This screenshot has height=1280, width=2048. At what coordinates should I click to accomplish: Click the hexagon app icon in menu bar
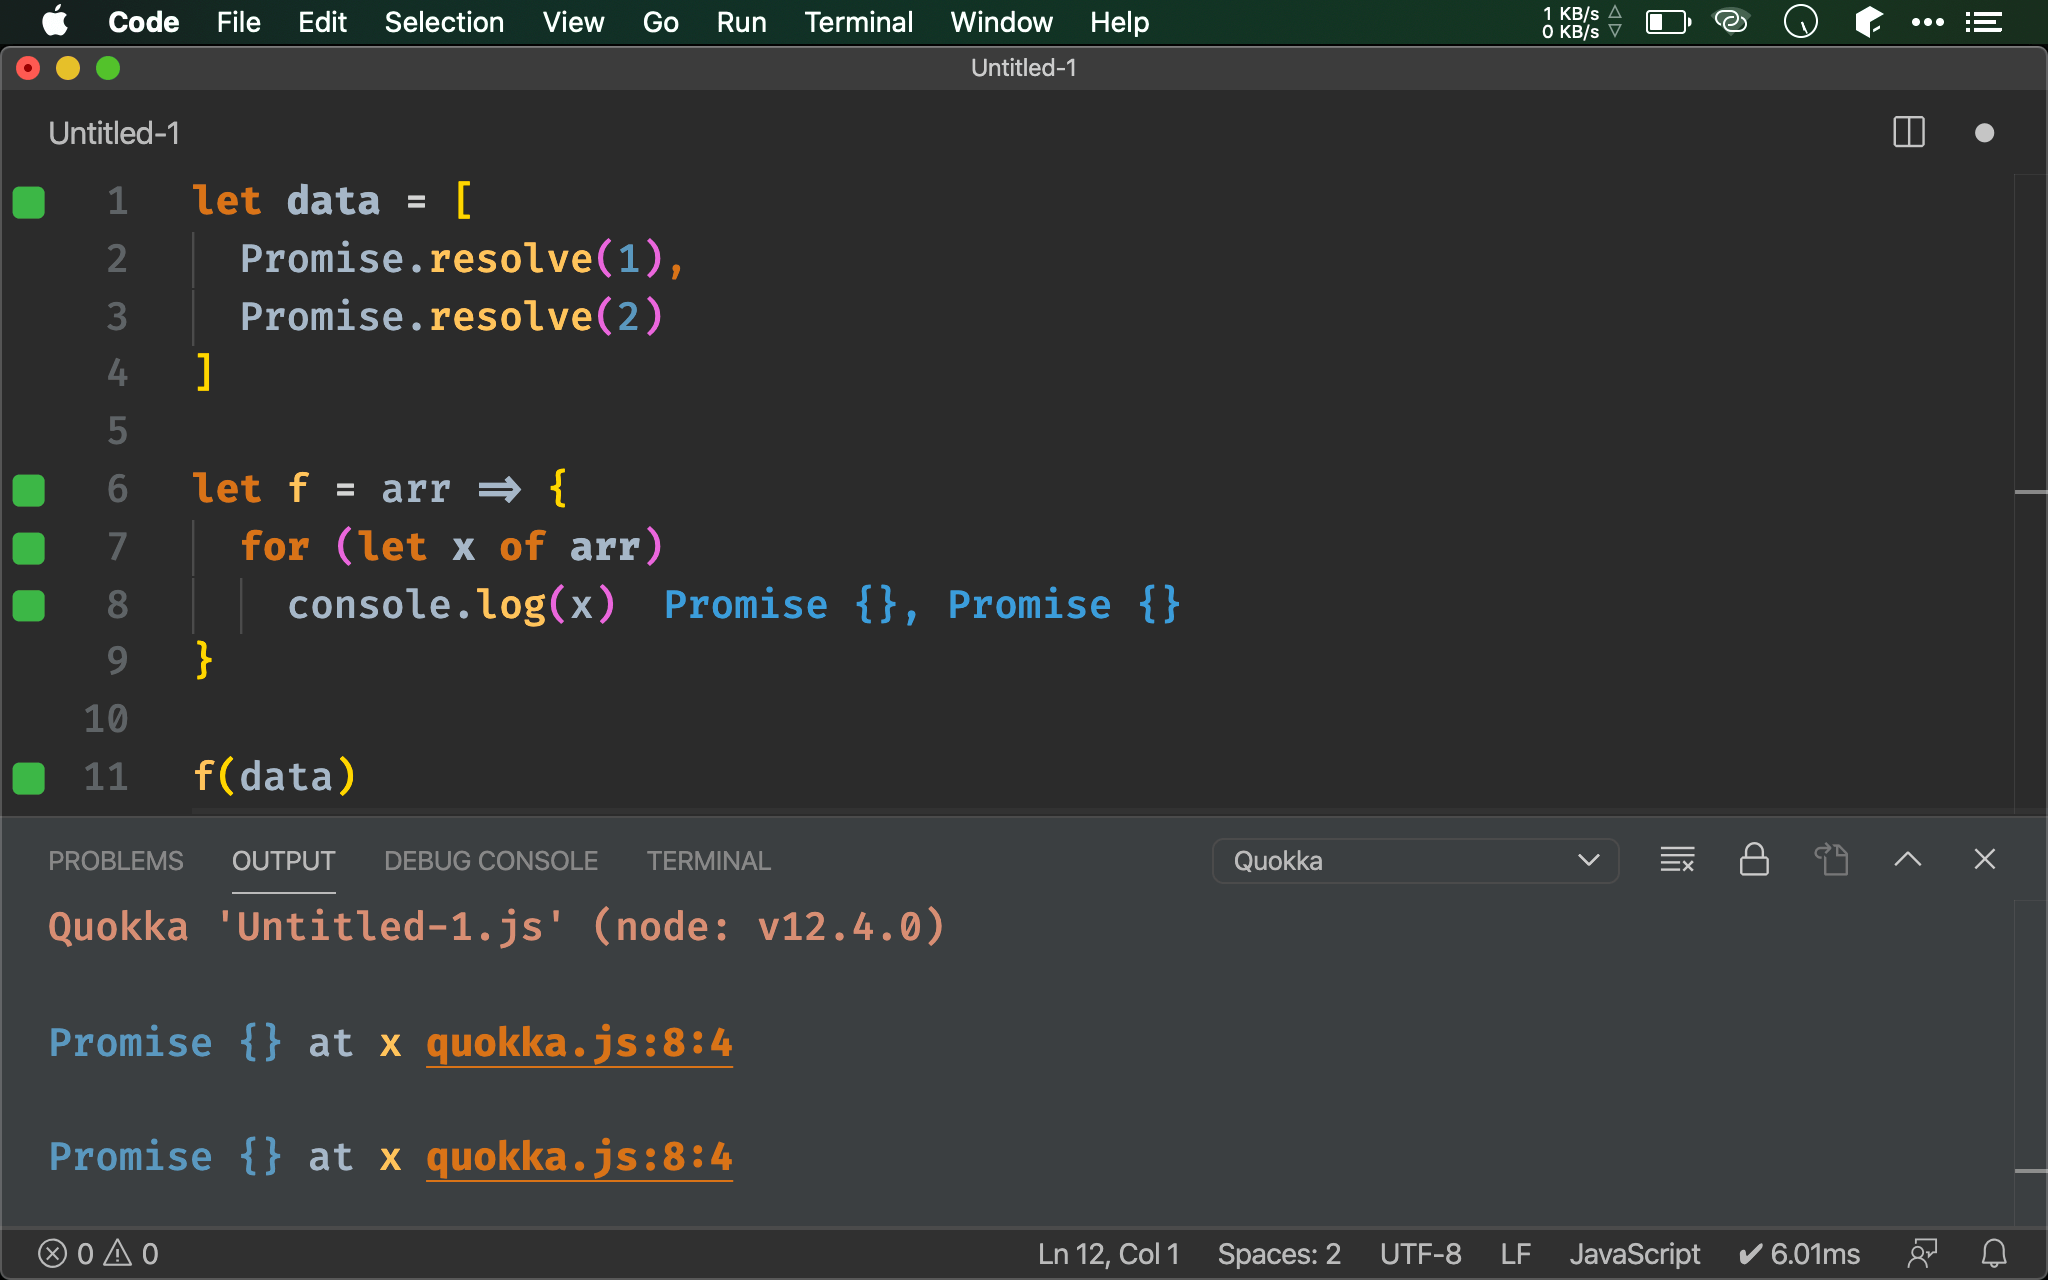(x=1868, y=21)
